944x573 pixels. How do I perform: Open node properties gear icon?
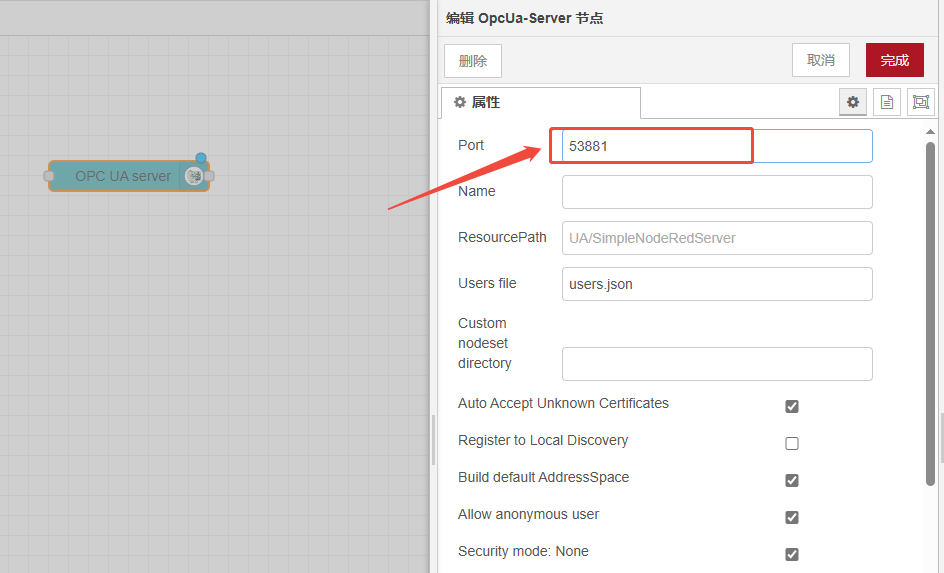point(853,102)
